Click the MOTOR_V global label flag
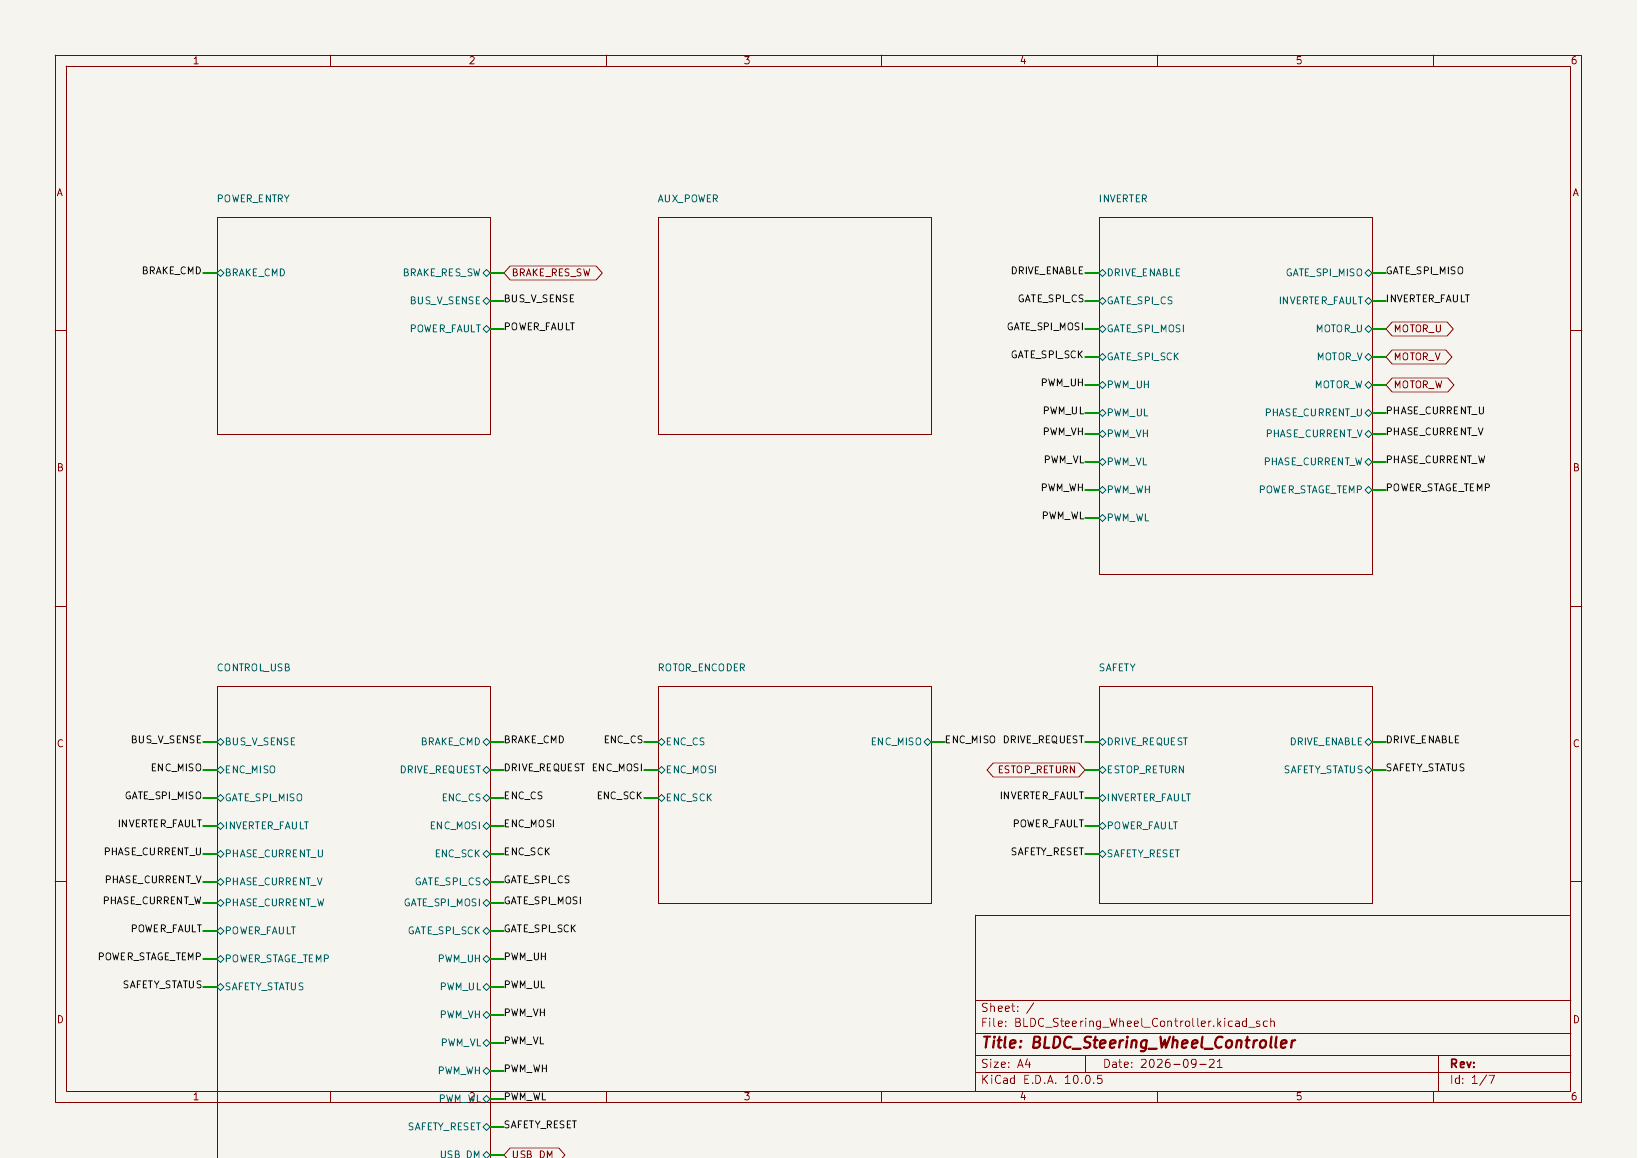This screenshot has width=1638, height=1158. coord(1419,357)
